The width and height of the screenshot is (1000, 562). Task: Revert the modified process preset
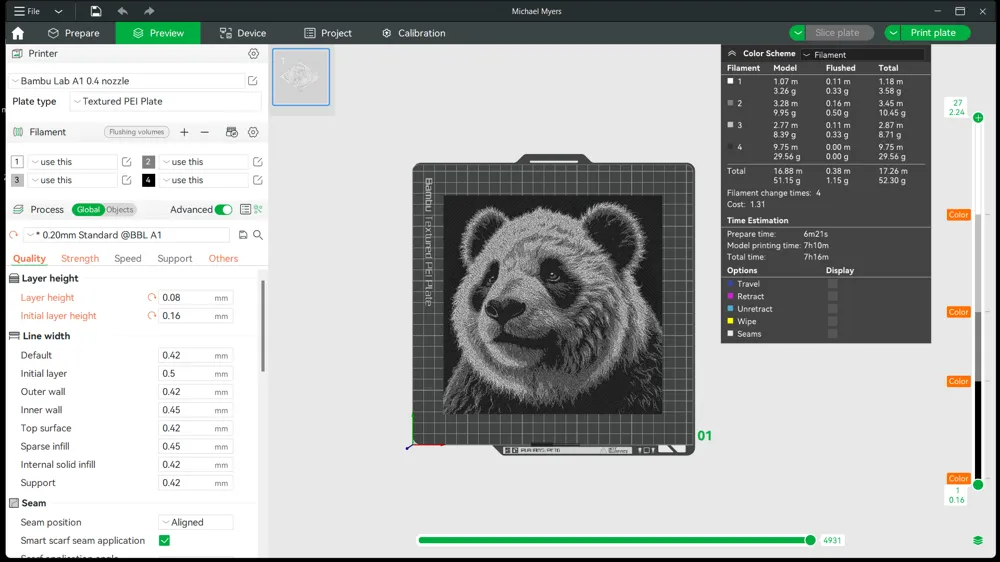pyautogui.click(x=13, y=235)
